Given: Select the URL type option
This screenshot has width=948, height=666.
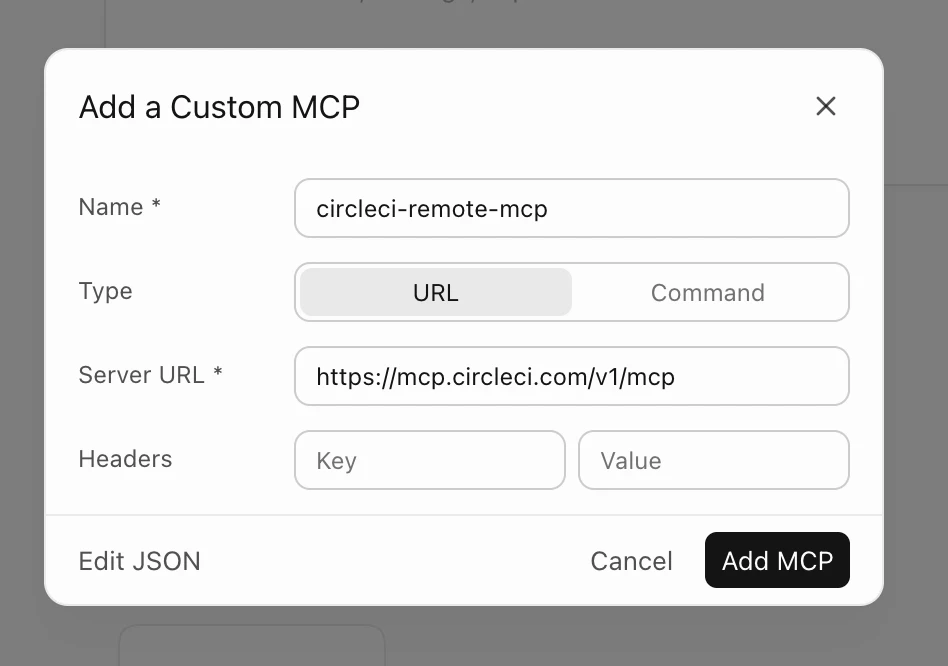Looking at the screenshot, I should pyautogui.click(x=435, y=293).
